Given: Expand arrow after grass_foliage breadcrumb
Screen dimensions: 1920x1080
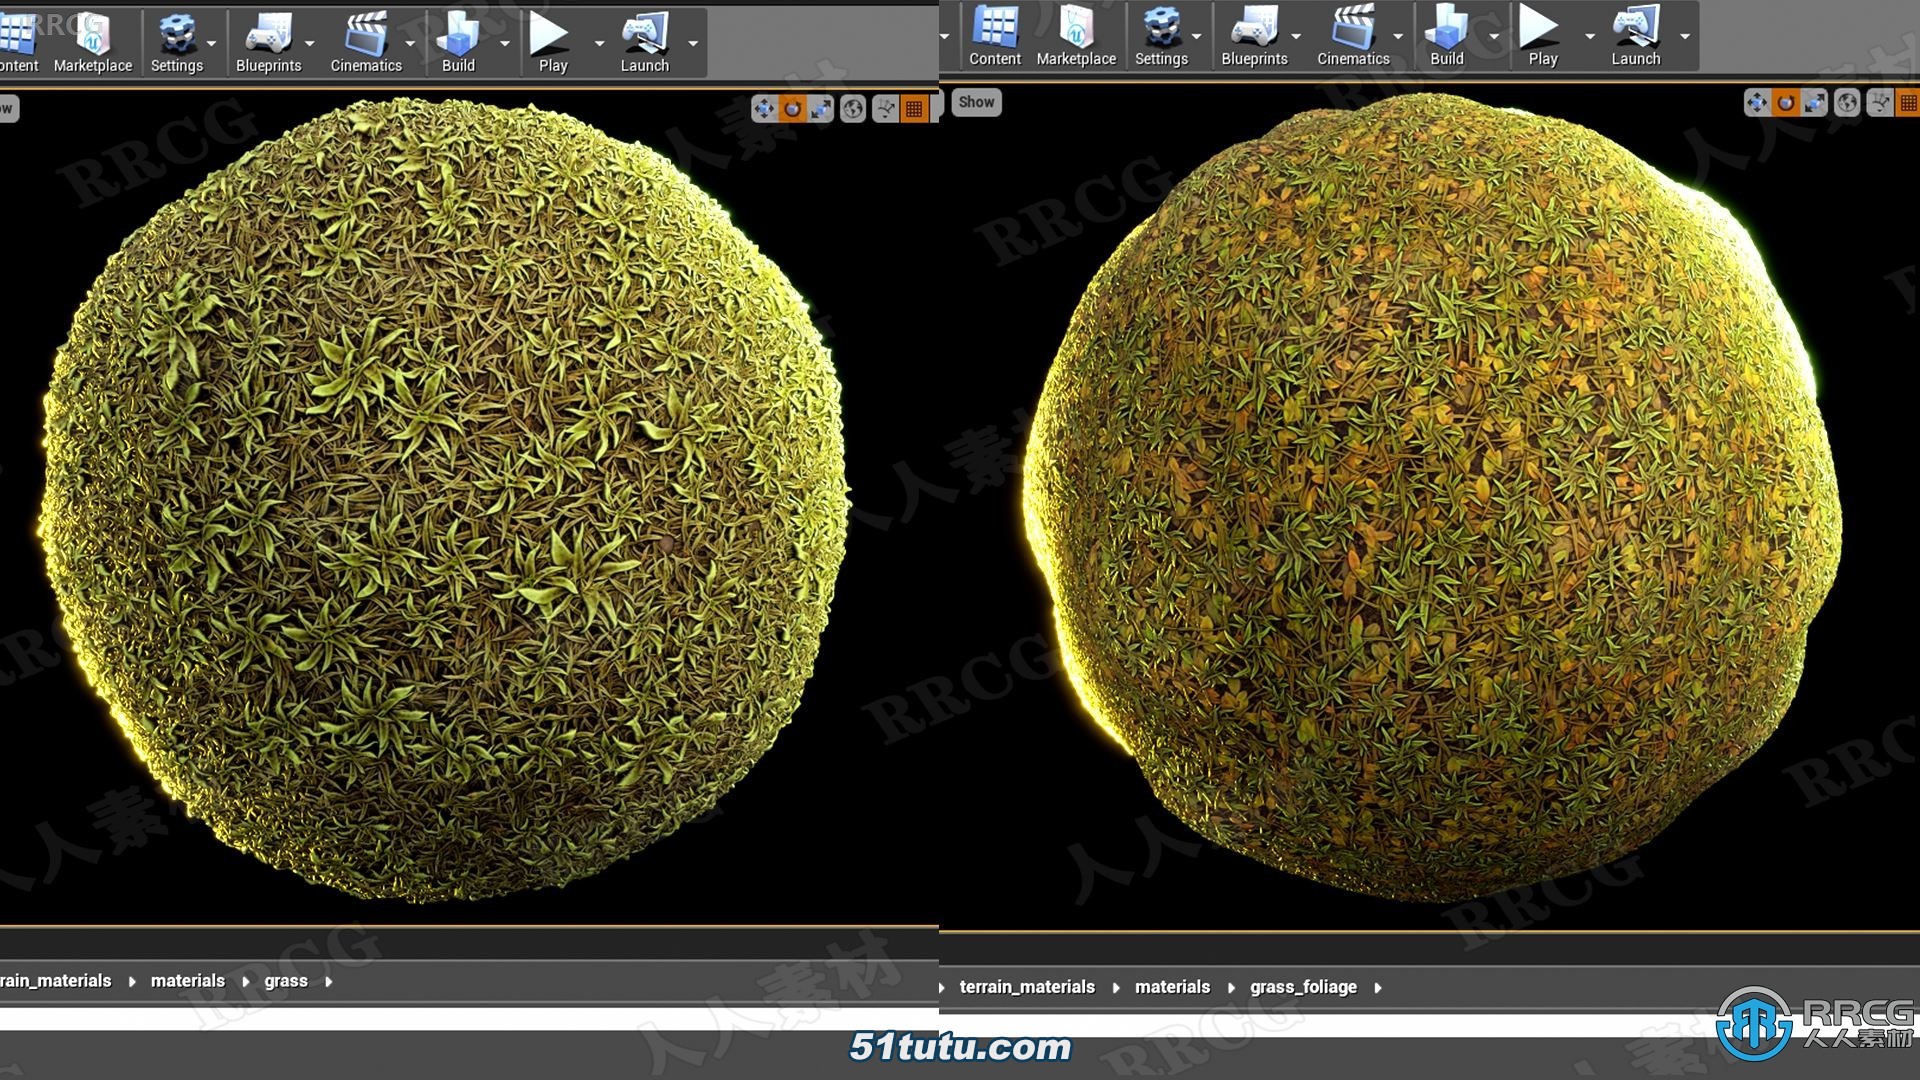Looking at the screenshot, I should [1378, 988].
